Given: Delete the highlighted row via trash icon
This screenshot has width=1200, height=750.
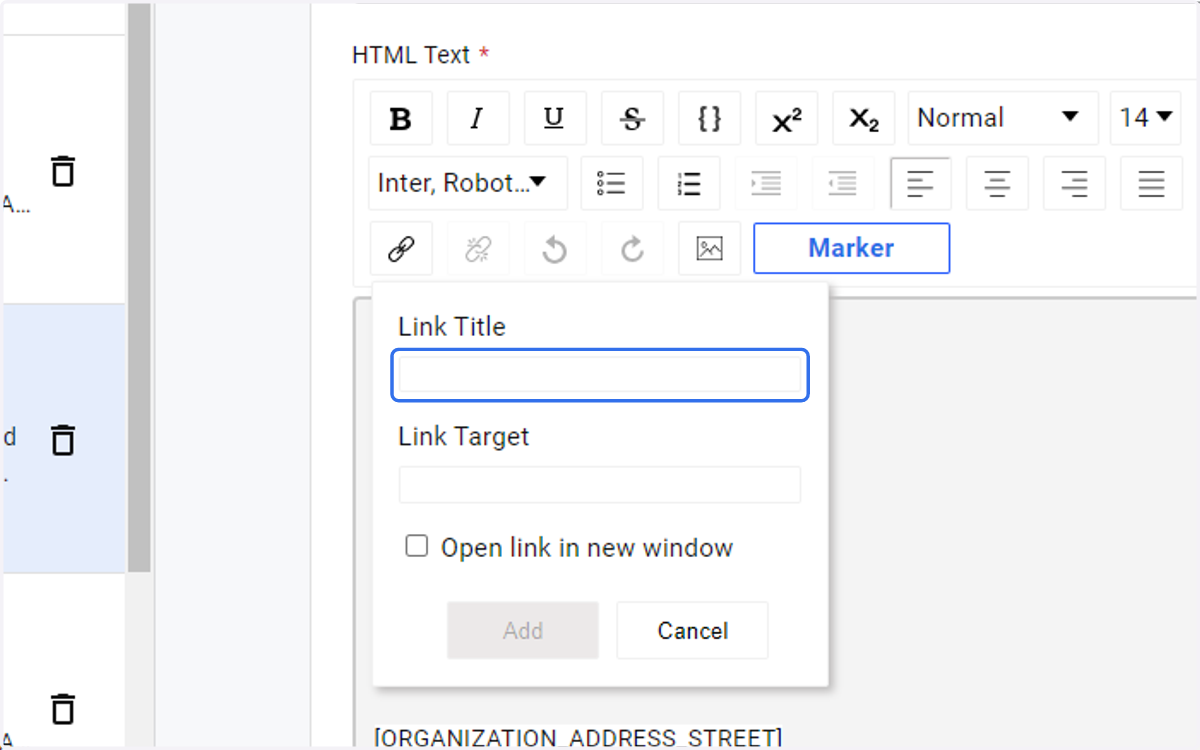Looking at the screenshot, I should [x=63, y=439].
